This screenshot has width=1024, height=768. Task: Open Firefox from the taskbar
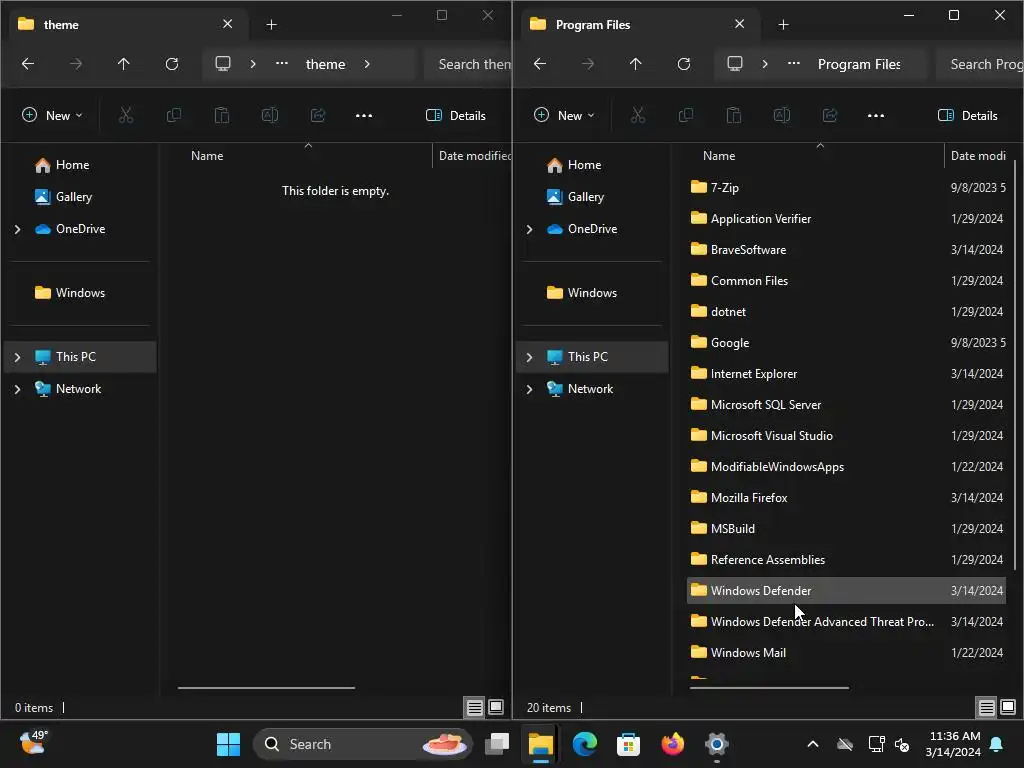(673, 744)
